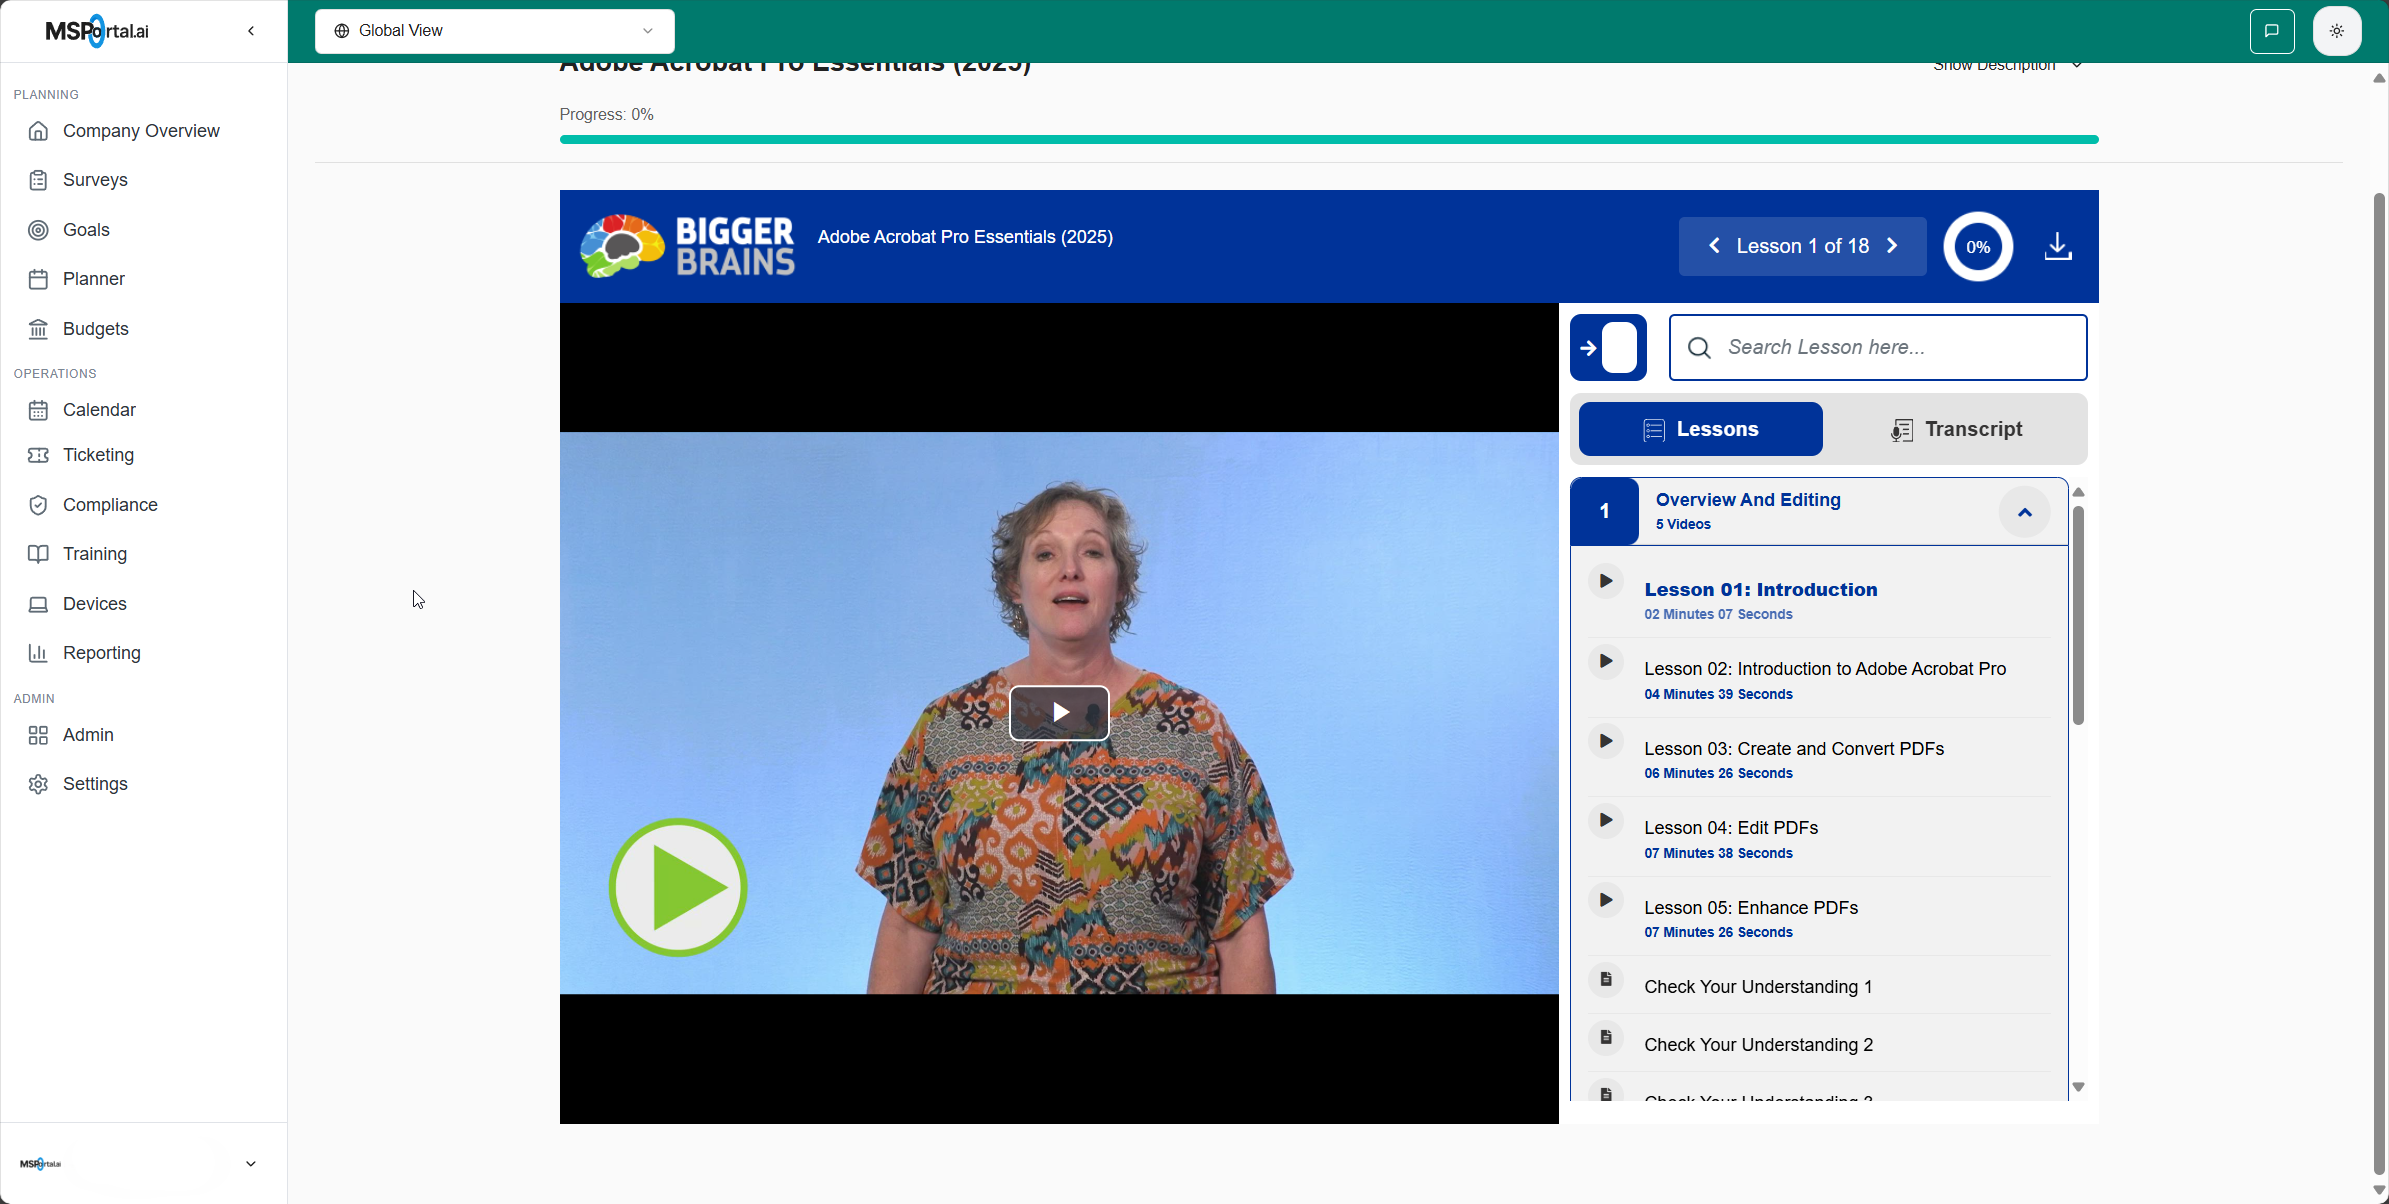Toggle the light/dark theme button
The width and height of the screenshot is (2389, 1204).
(x=2337, y=31)
